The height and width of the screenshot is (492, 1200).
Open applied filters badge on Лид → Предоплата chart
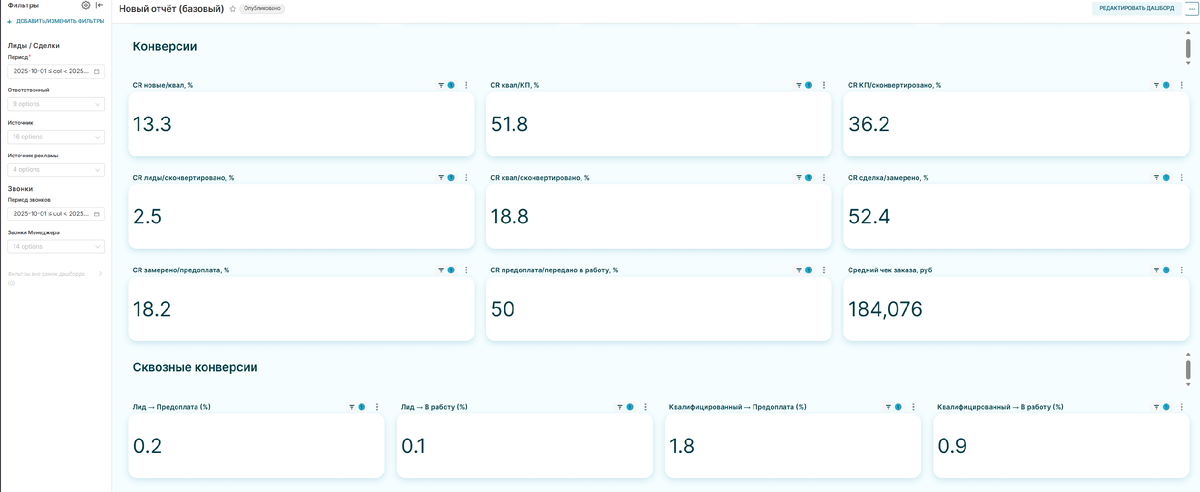362,407
